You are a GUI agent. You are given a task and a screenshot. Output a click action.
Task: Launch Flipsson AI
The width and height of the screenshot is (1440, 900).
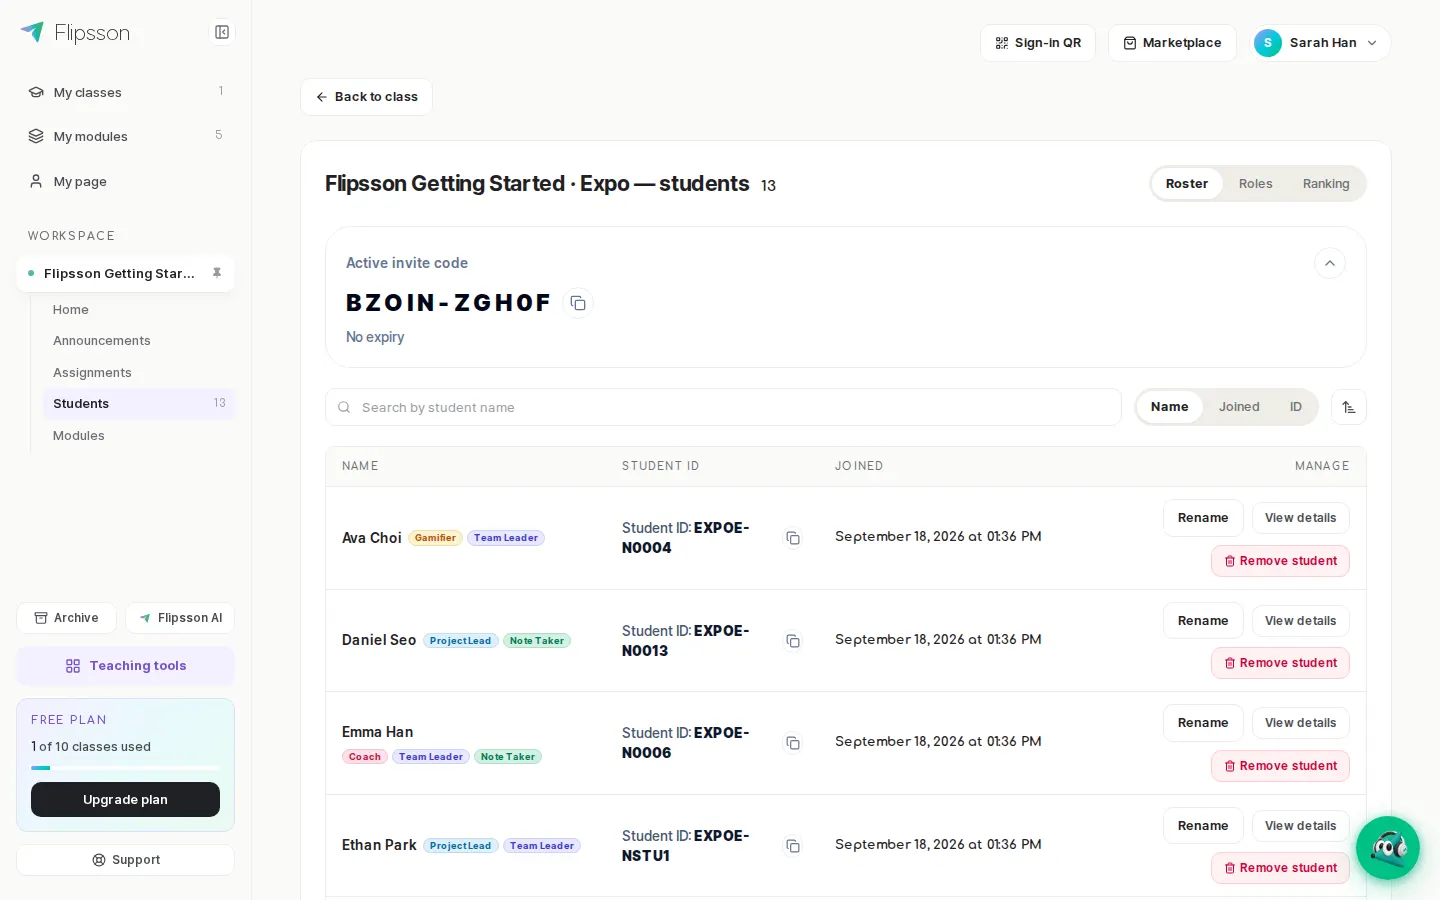click(x=180, y=618)
